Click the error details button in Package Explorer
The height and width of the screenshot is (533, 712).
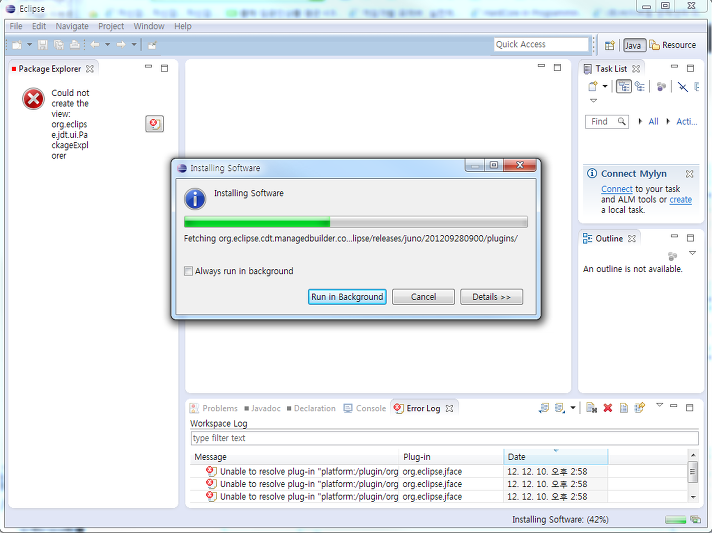coord(154,123)
